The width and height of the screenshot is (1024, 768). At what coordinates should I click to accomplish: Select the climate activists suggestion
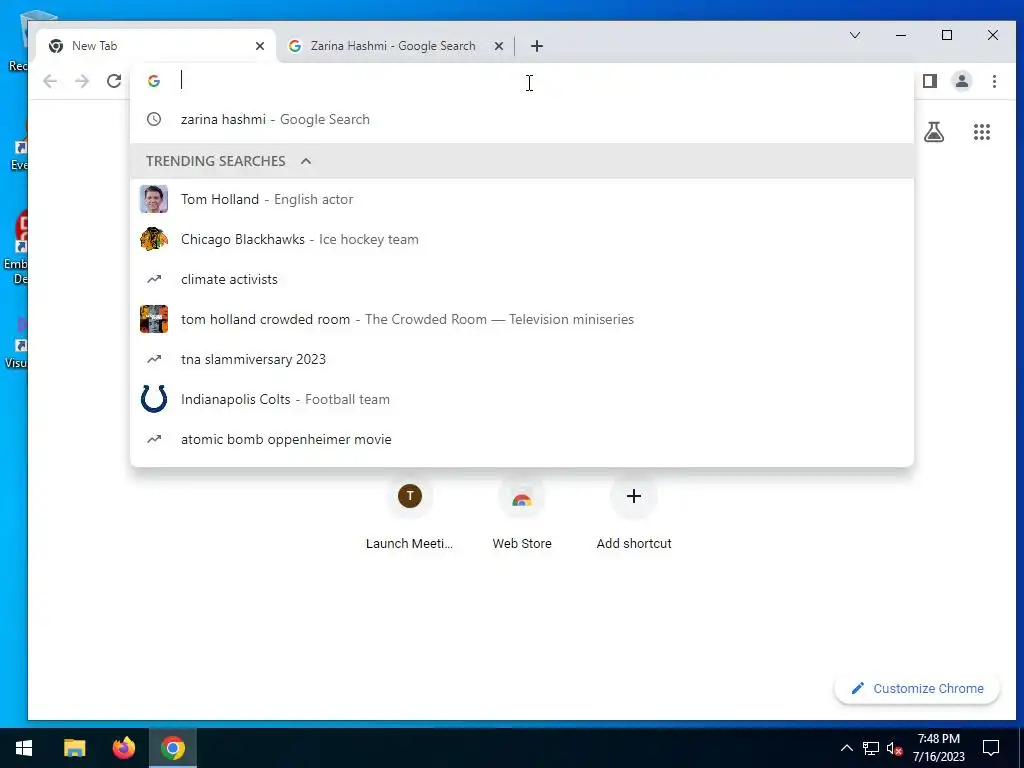pos(522,280)
